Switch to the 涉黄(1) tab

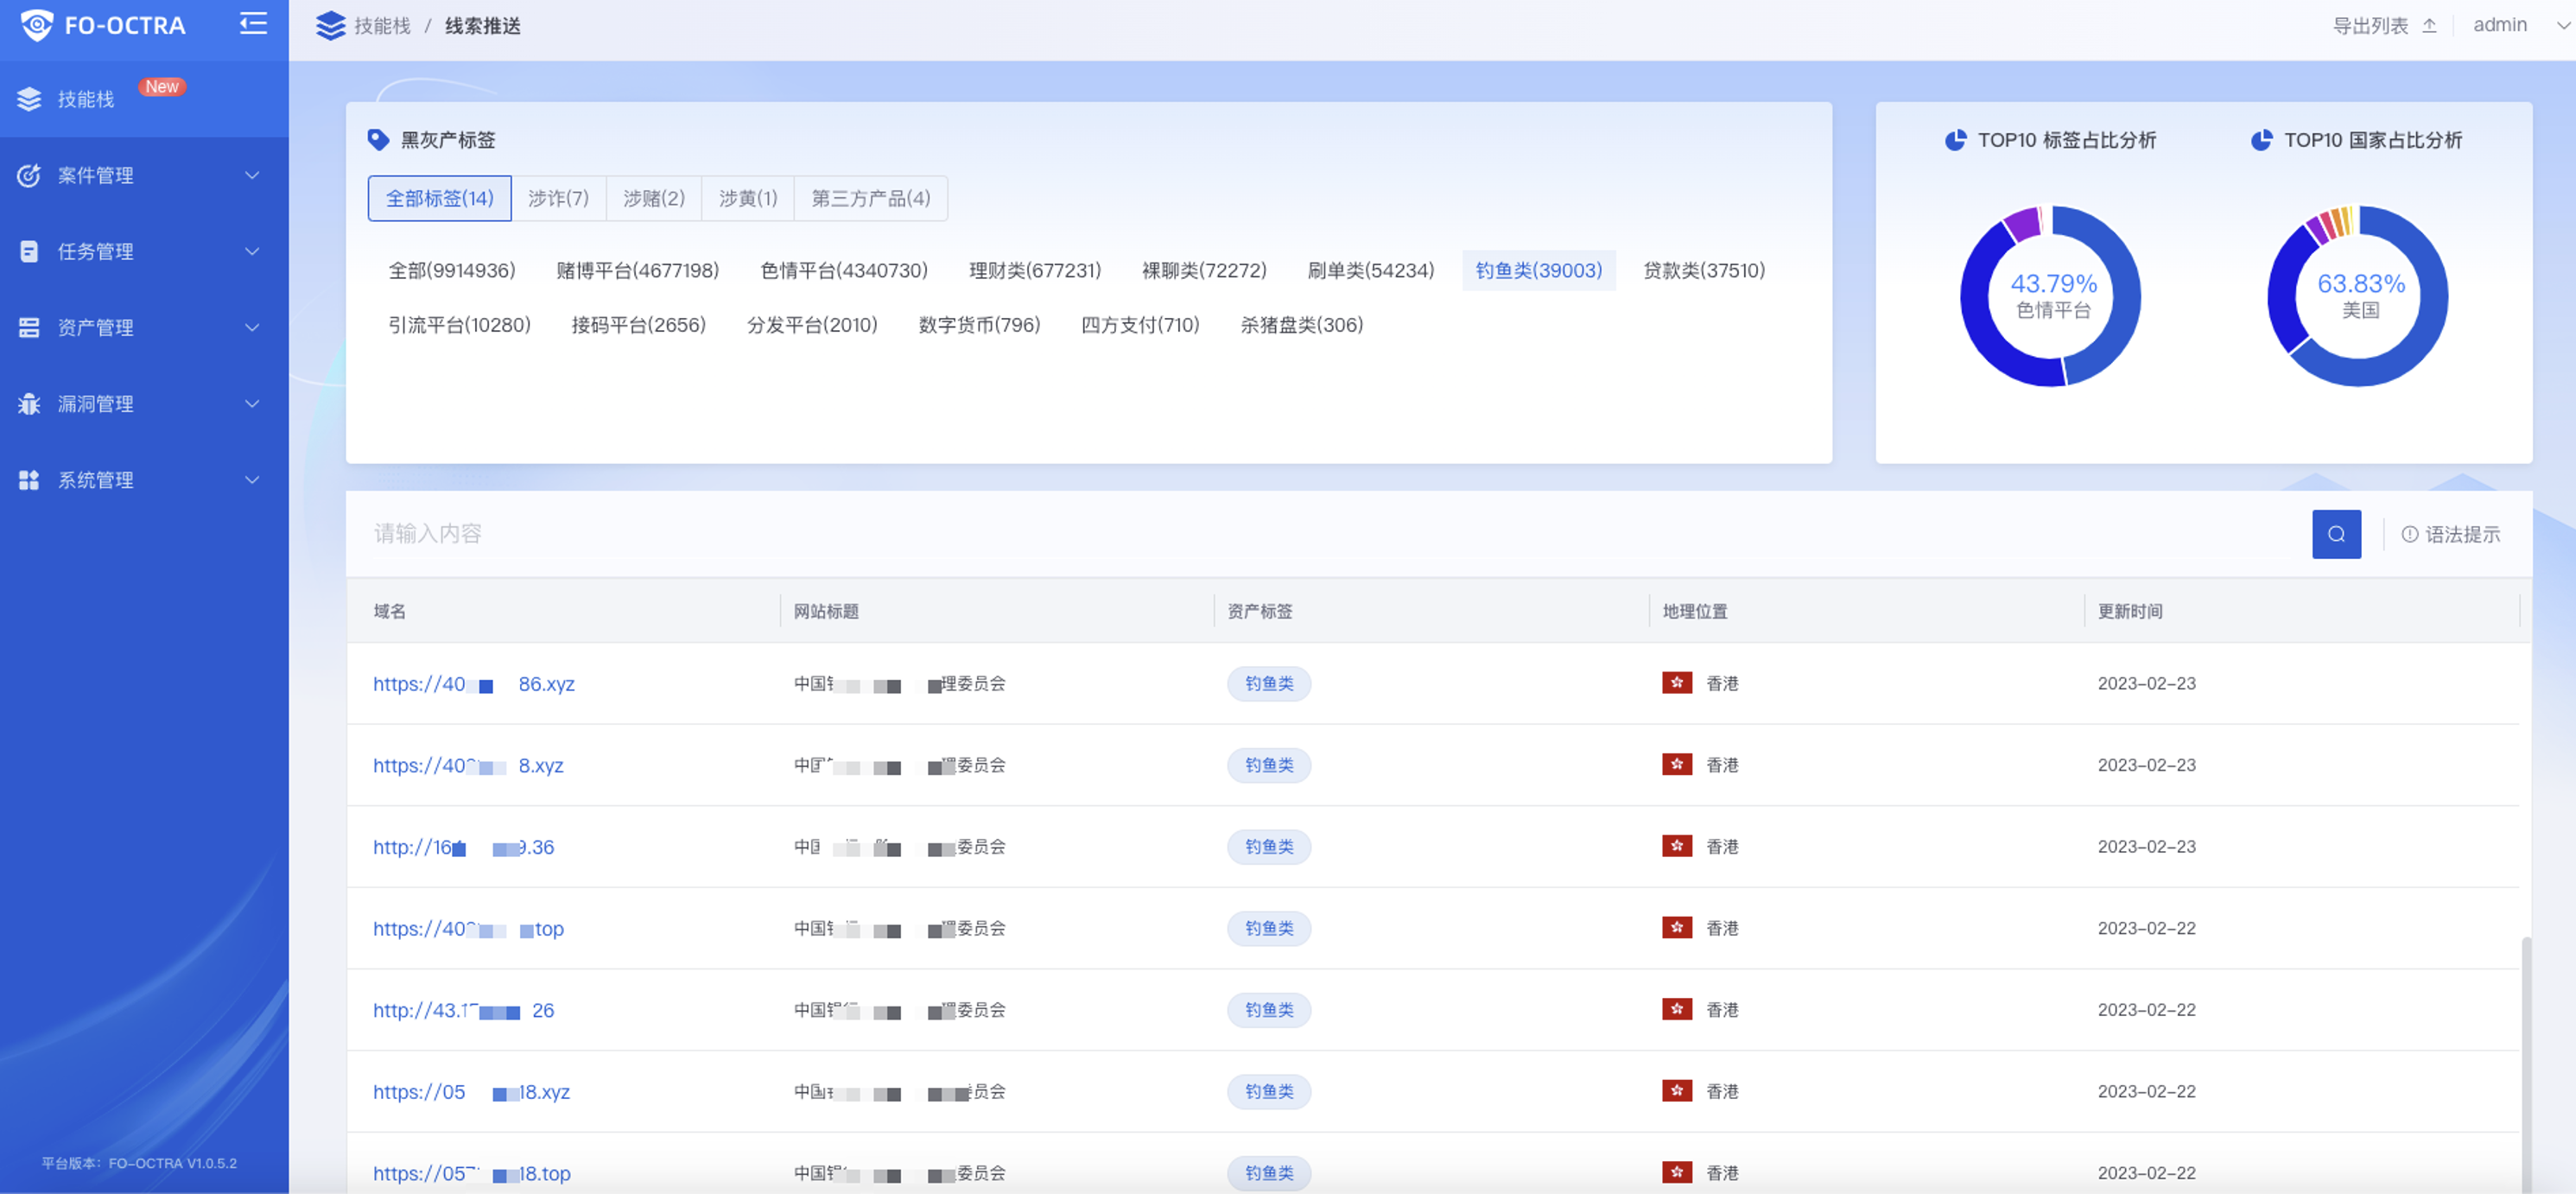click(x=748, y=198)
